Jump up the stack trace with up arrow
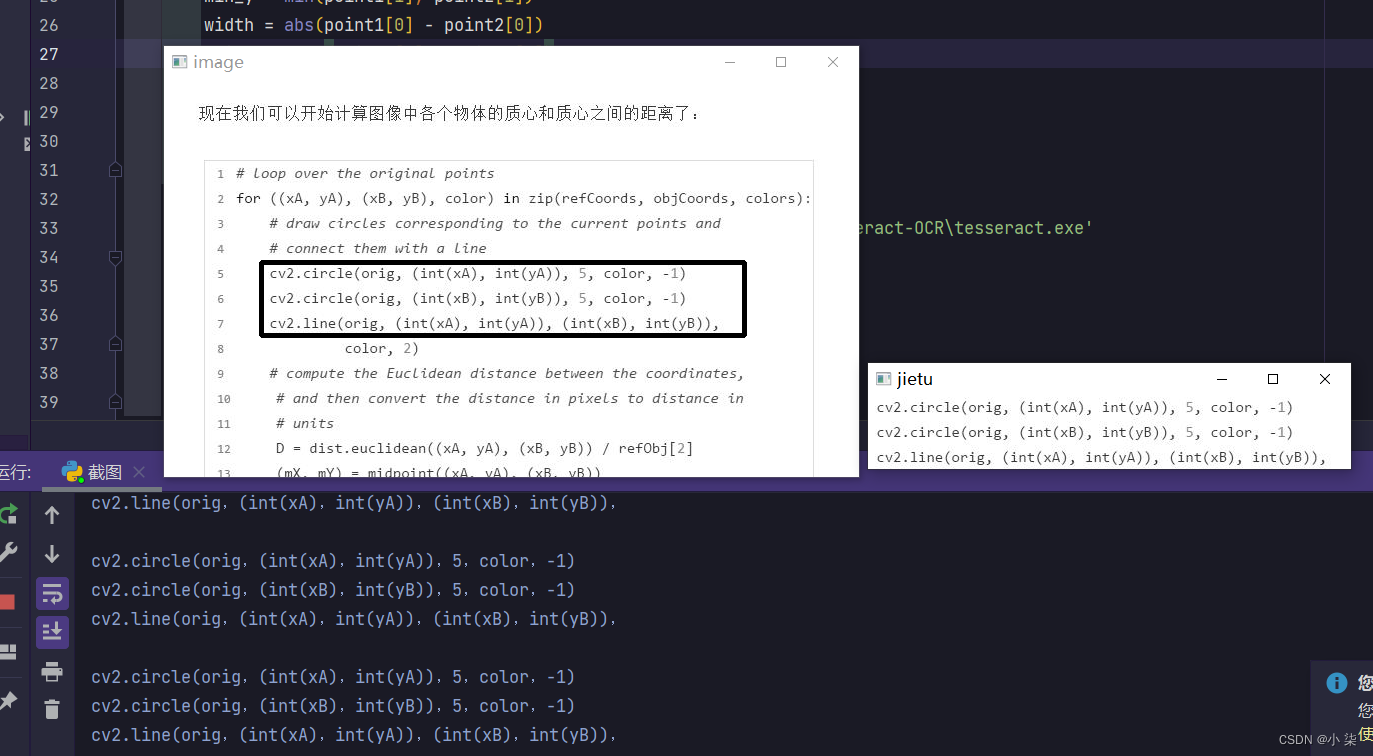This screenshot has height=756, width=1373. 52,515
